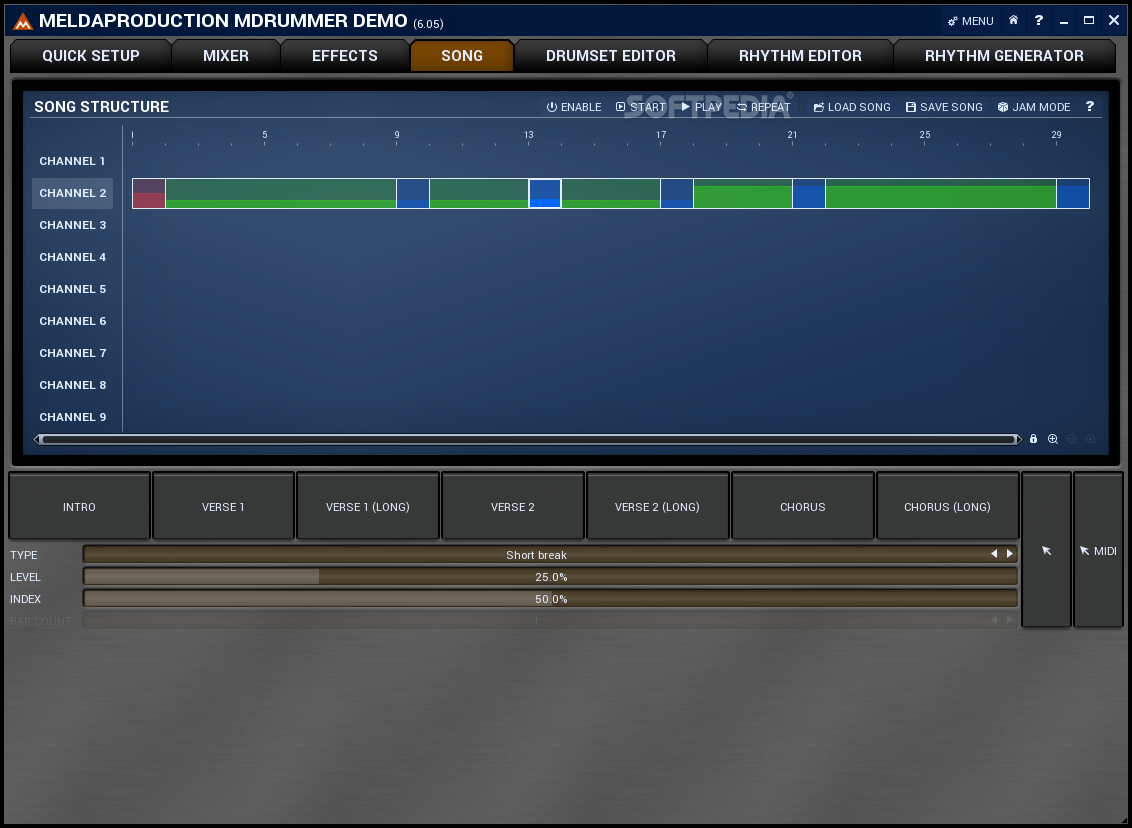Screen dimensions: 1132x828
Task: Select the selected blue break block at bar 13
Action: tap(545, 193)
